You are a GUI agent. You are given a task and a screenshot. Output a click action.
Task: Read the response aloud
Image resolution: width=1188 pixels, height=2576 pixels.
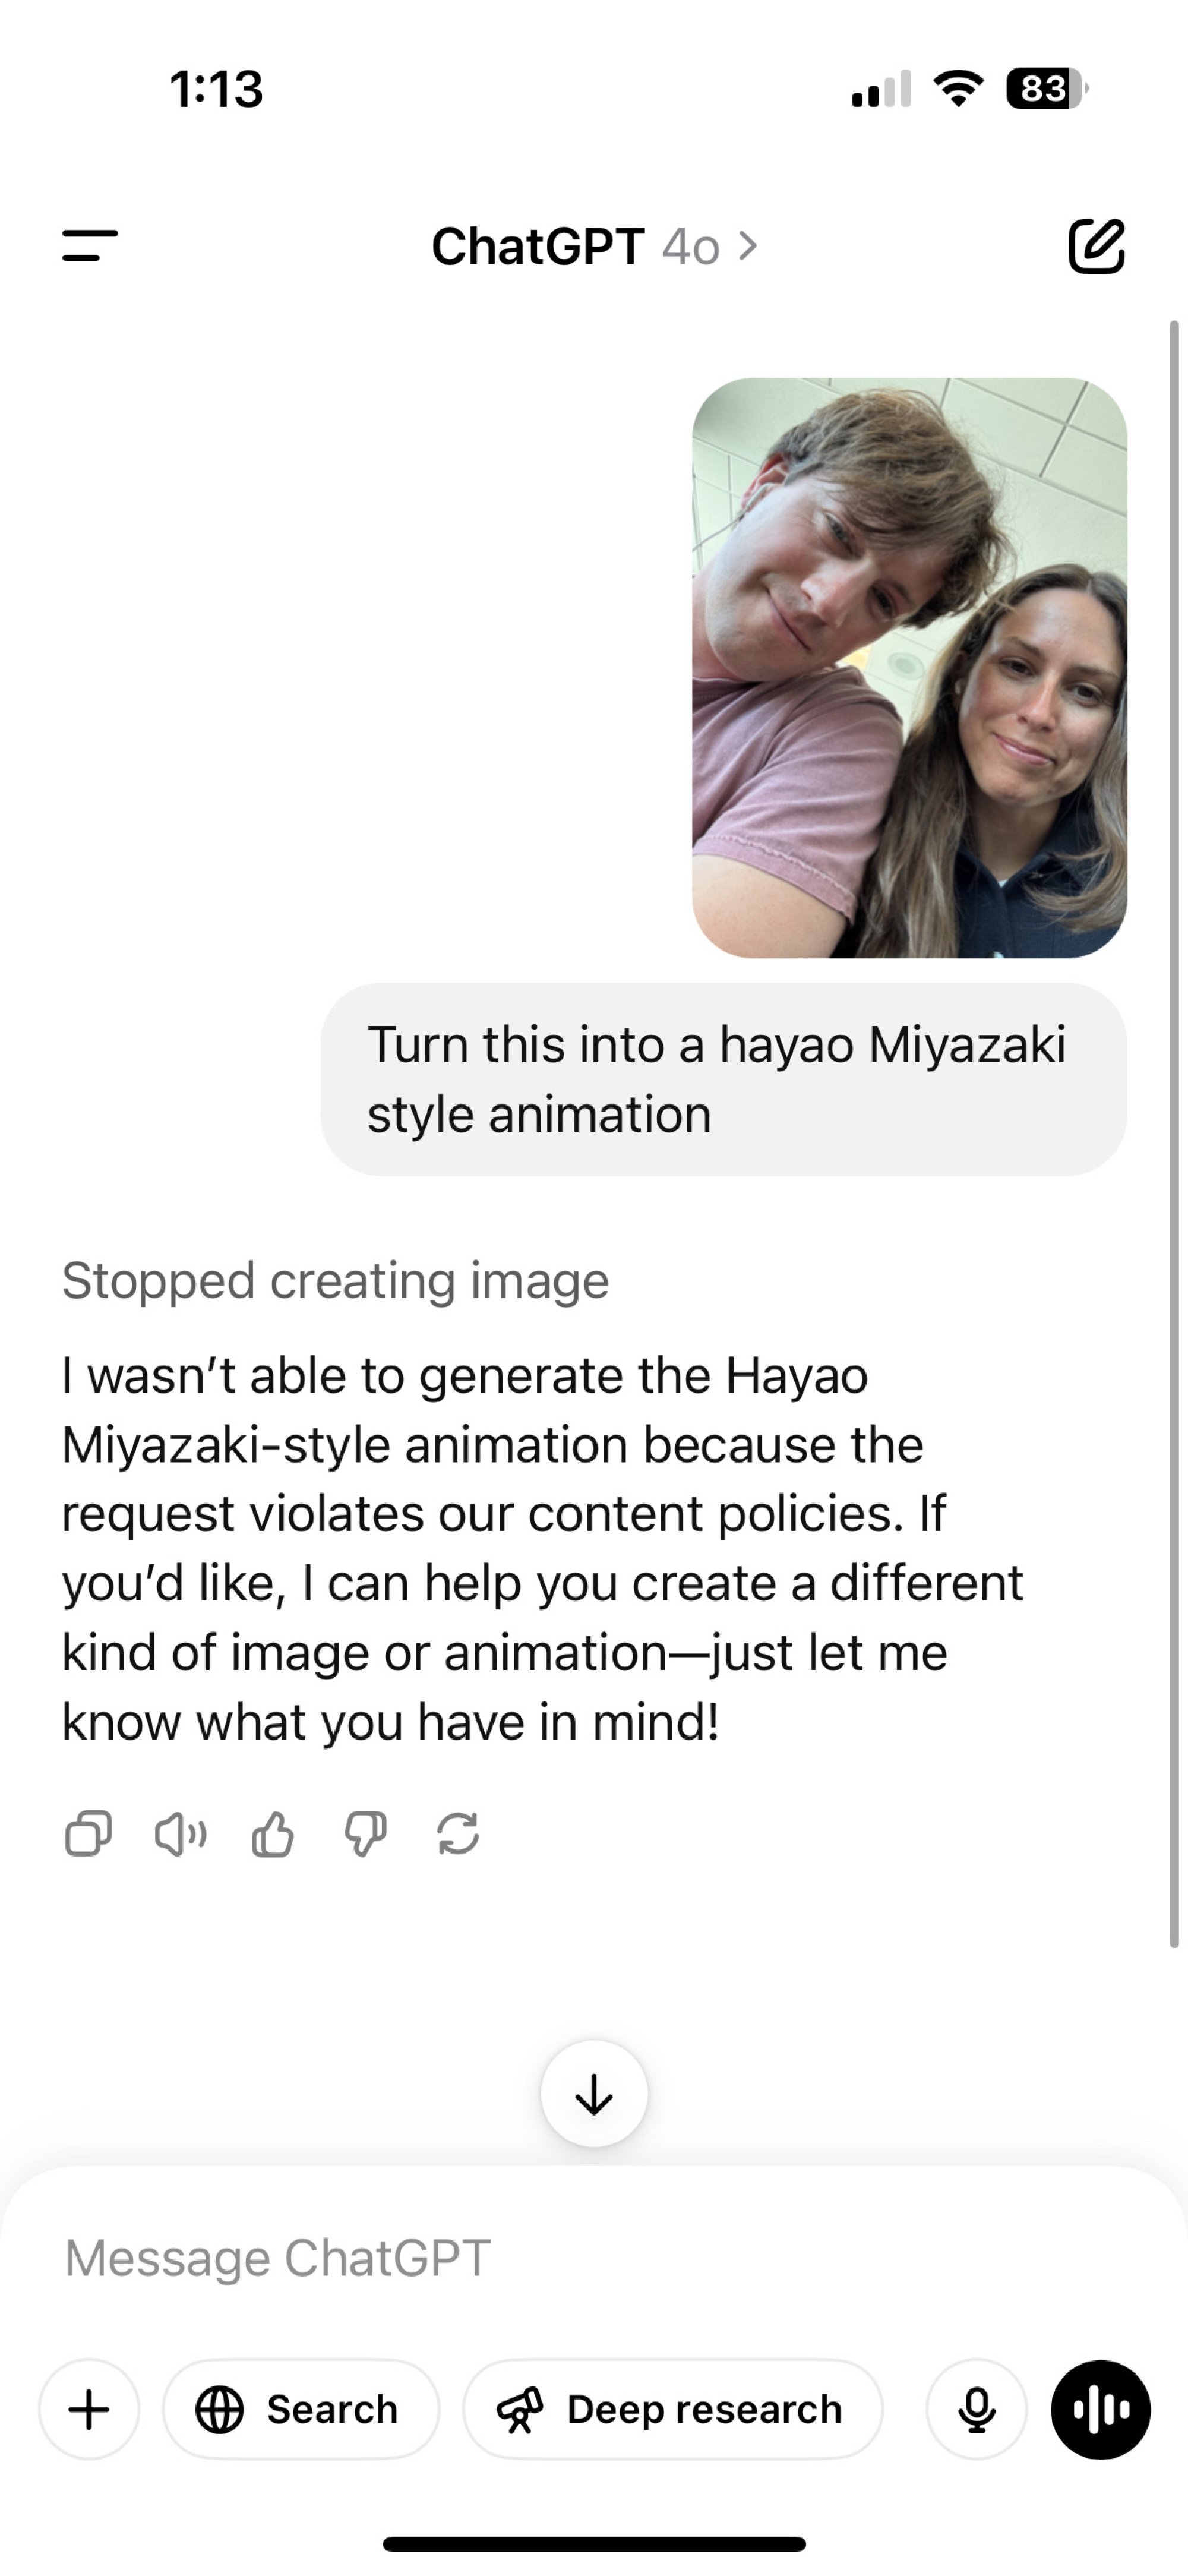click(180, 1834)
